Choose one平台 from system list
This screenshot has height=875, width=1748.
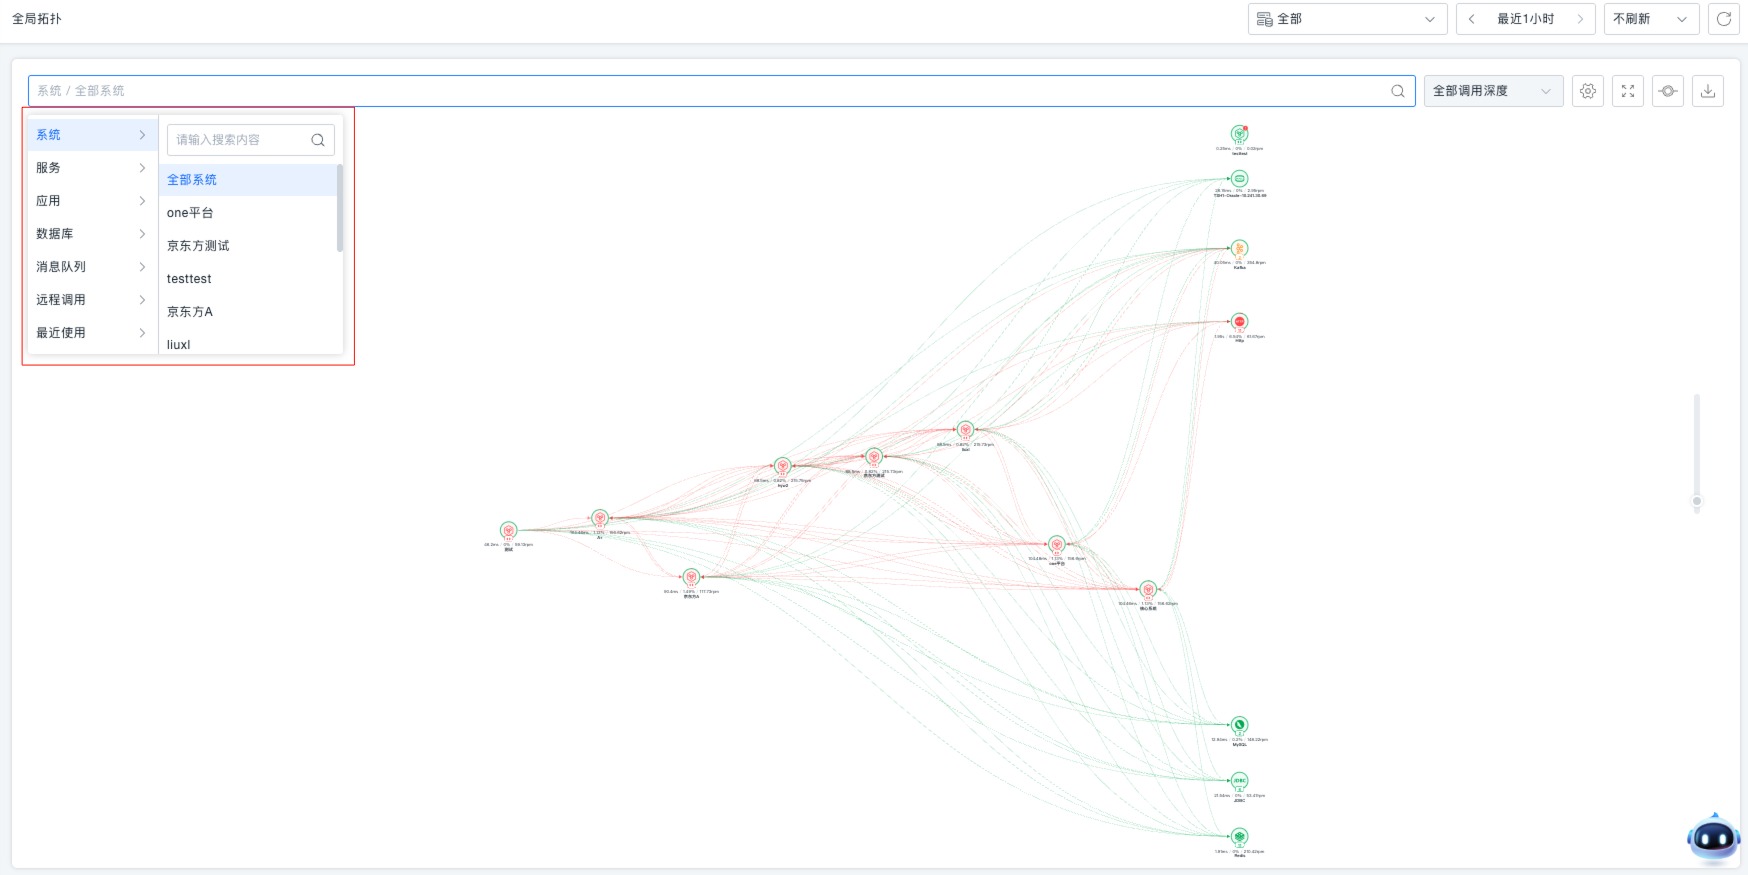[x=190, y=213]
